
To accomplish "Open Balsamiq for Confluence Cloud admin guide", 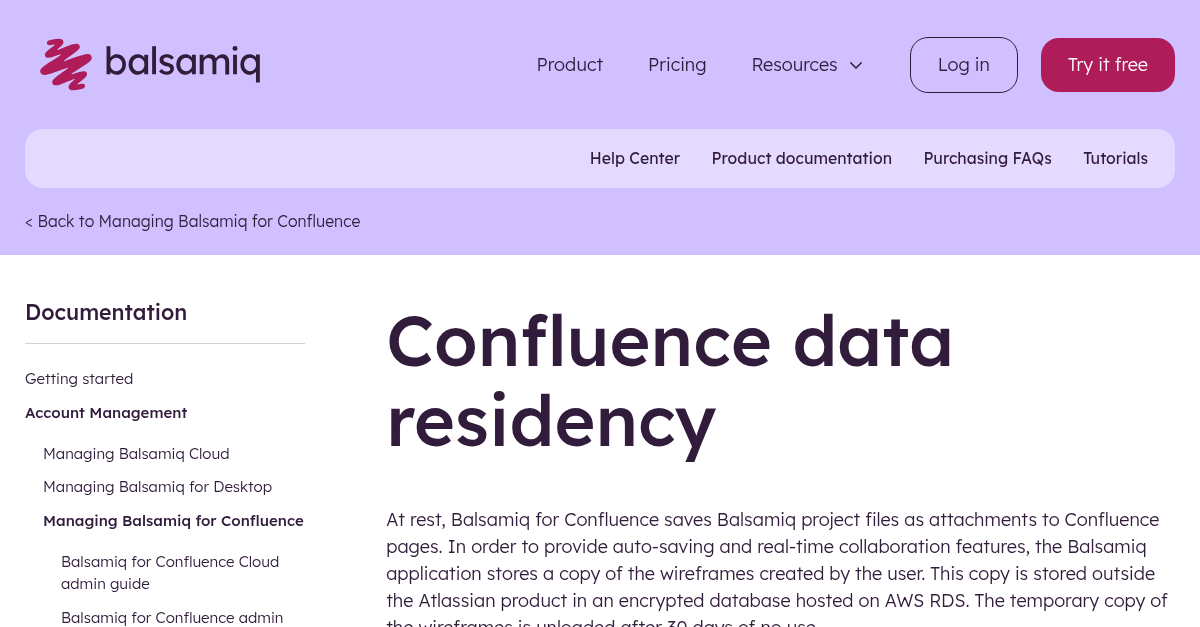I will 170,573.
